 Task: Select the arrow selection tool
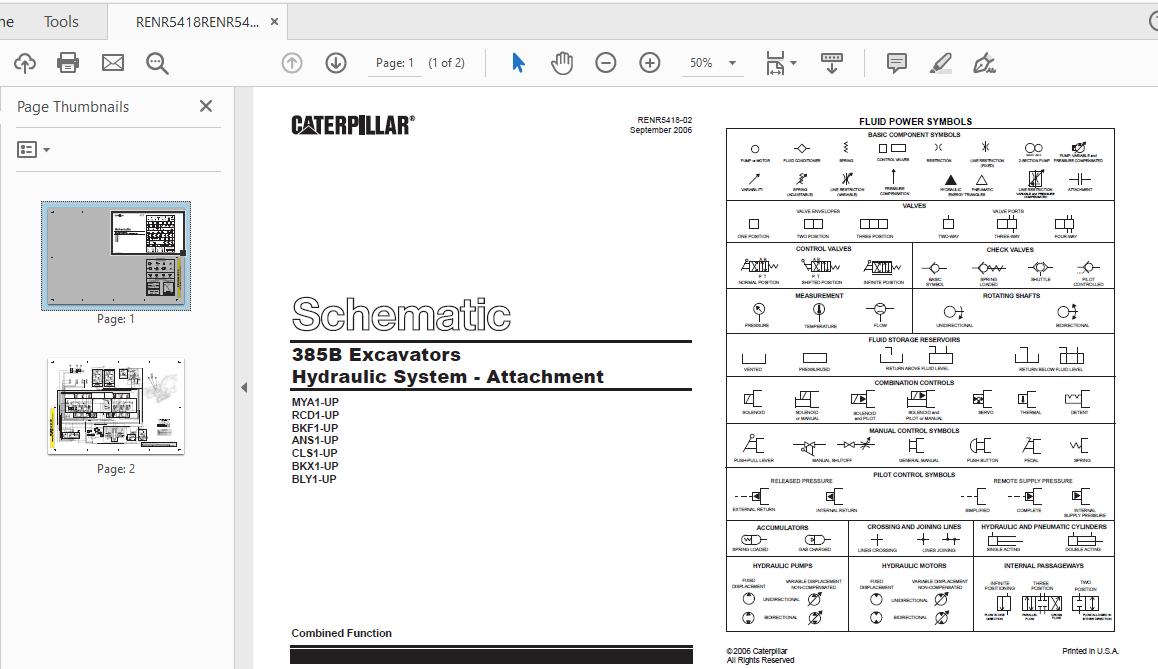point(518,63)
